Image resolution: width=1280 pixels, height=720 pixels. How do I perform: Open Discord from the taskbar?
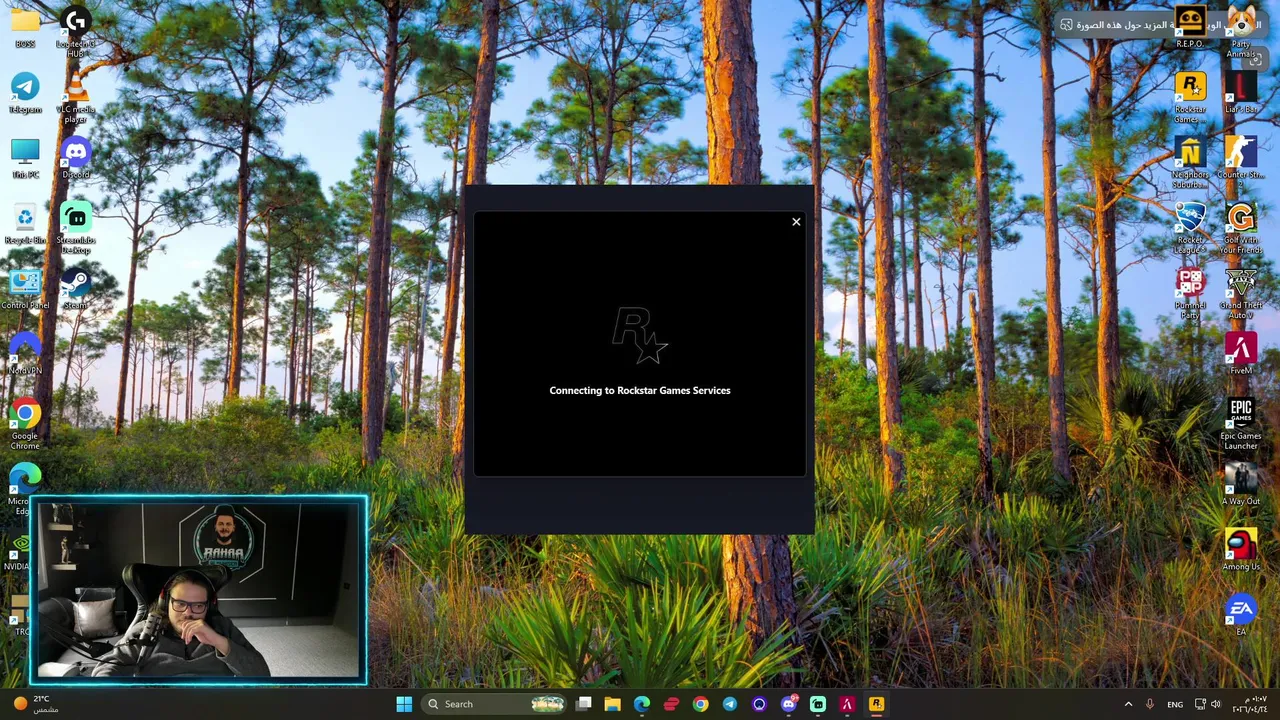click(788, 704)
